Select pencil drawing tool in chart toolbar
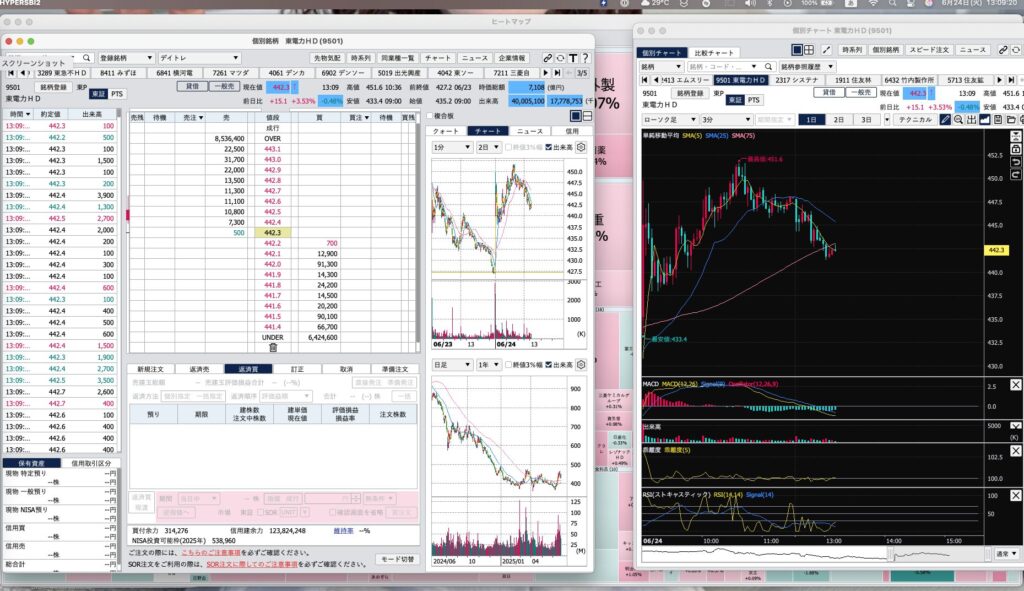The height and width of the screenshot is (591, 1024). 945,120
